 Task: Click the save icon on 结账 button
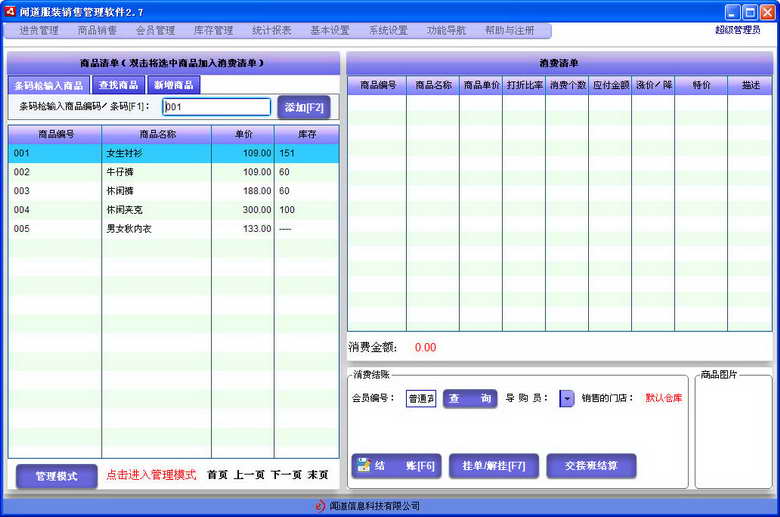tap(362, 466)
